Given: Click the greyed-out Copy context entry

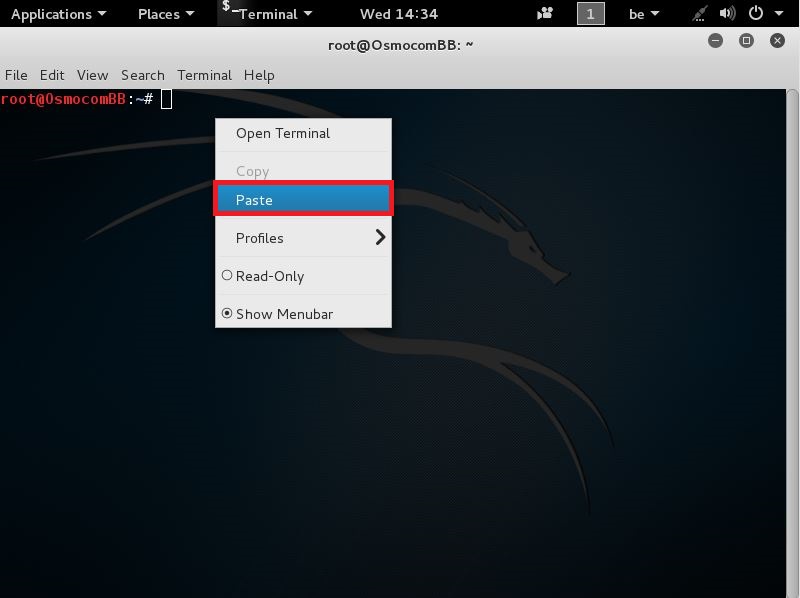Looking at the screenshot, I should pos(303,171).
